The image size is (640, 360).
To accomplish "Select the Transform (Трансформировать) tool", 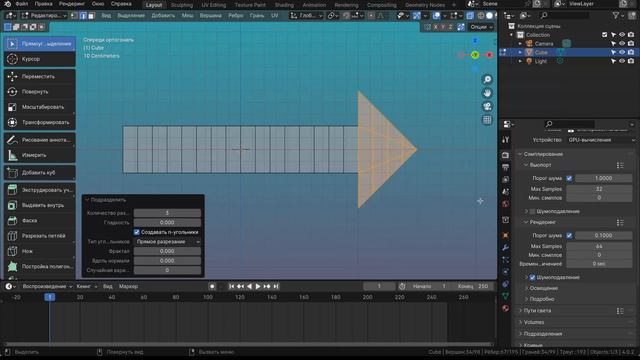I will 40,122.
